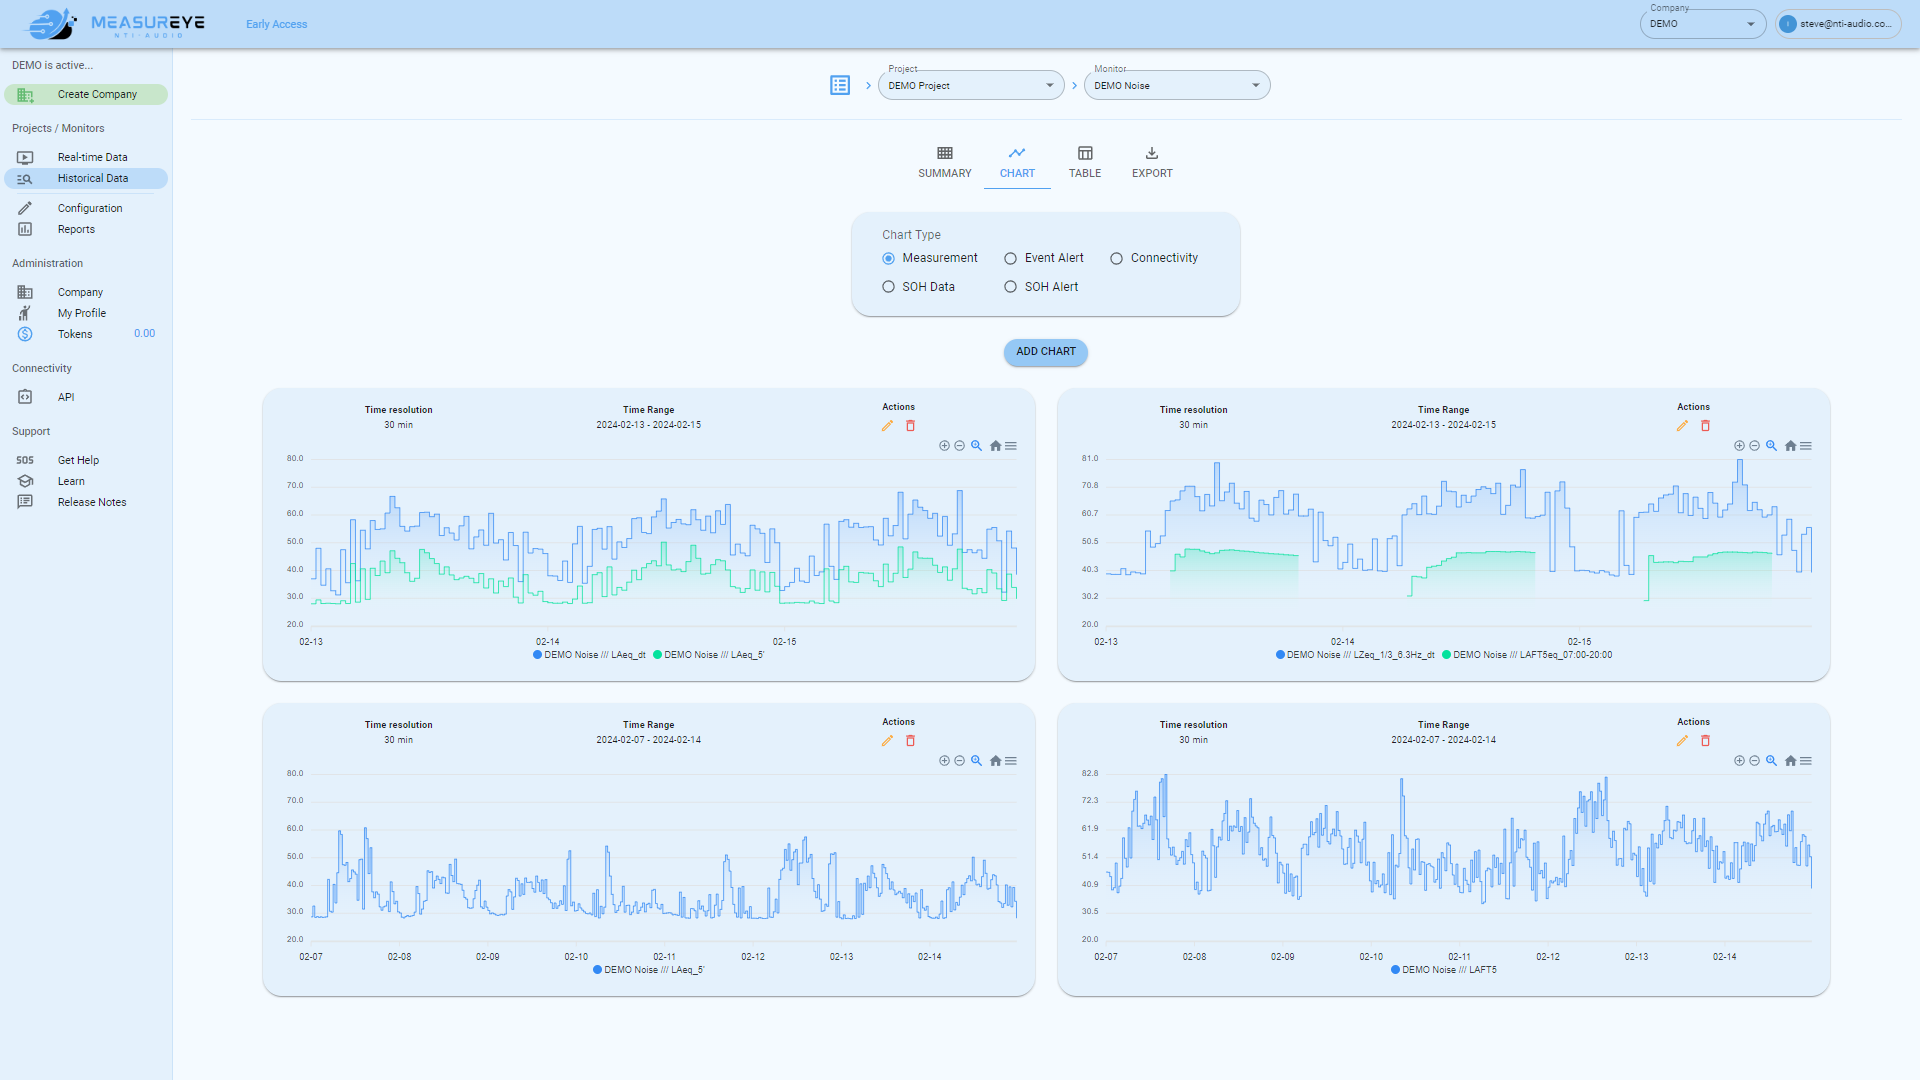The image size is (1920, 1080).
Task: Click home reset icon on LAFT5 chart
Action: (1790, 761)
